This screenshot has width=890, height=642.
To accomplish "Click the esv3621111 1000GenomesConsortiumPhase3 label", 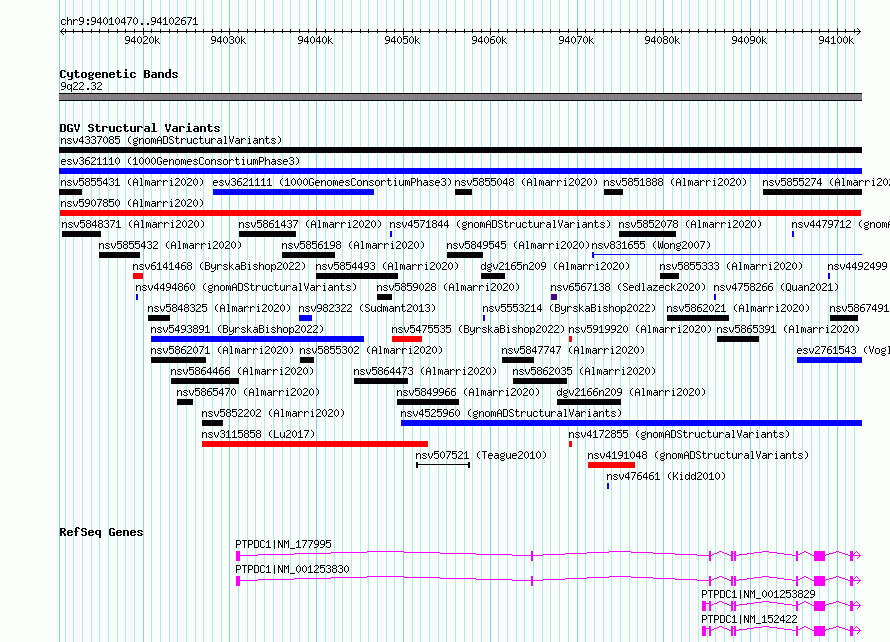I will [x=332, y=182].
